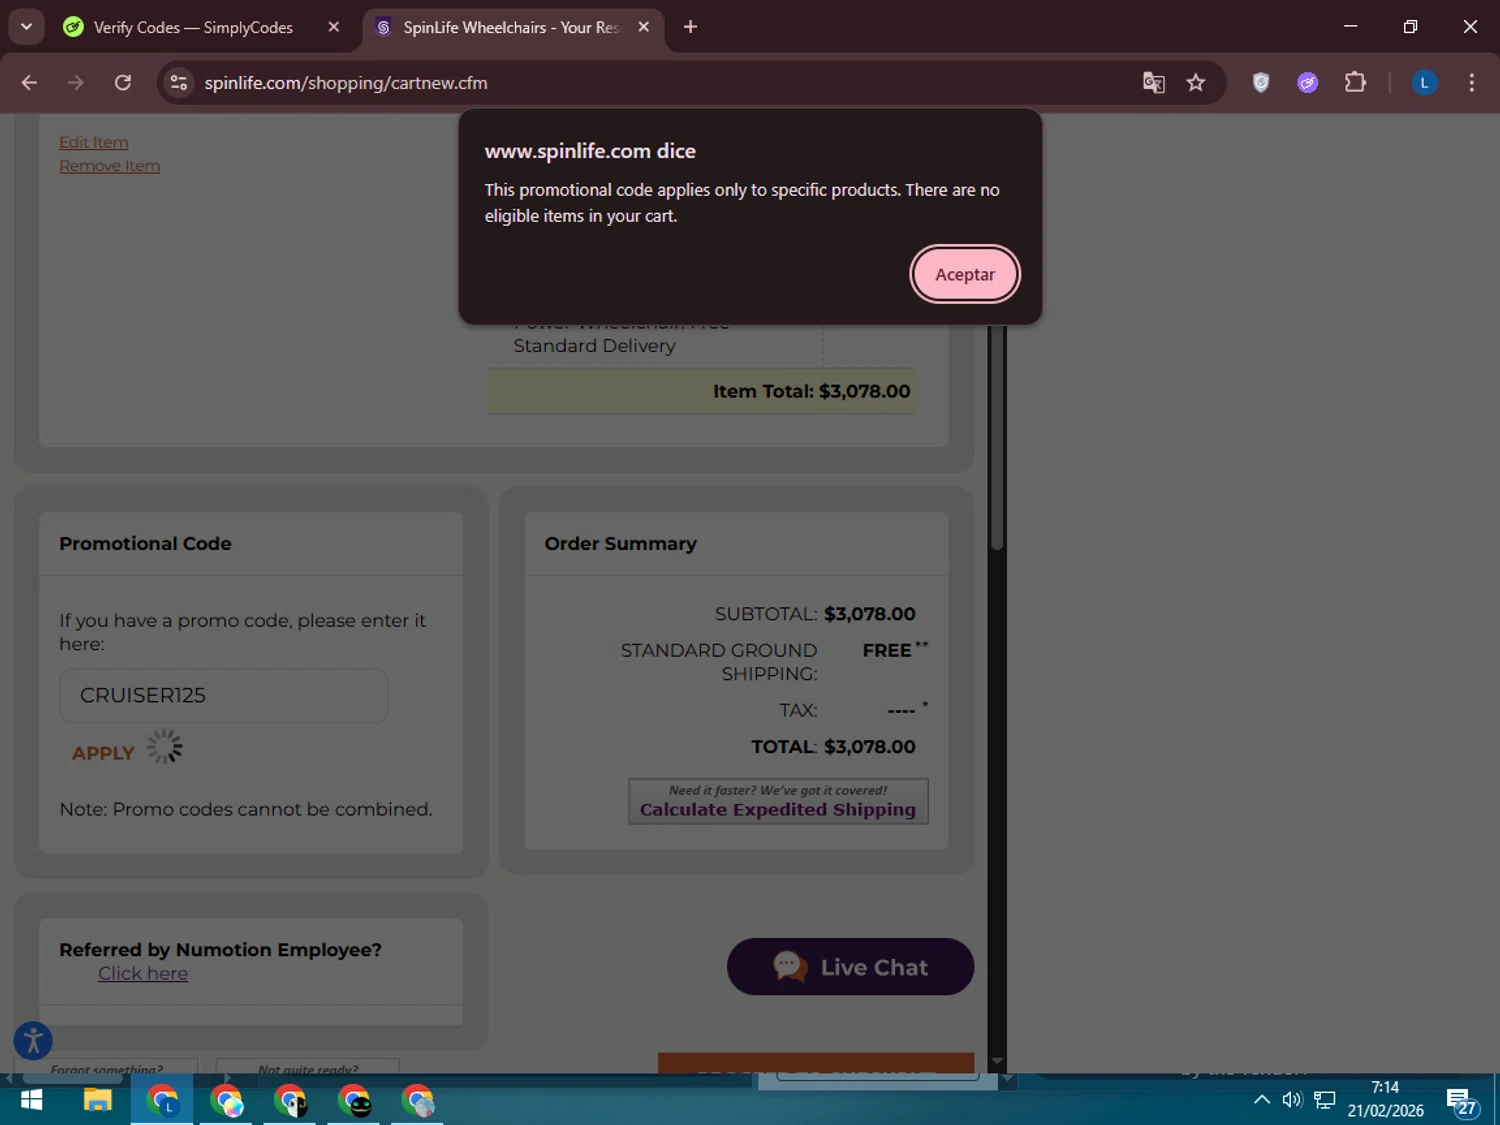This screenshot has width=1500, height=1125.
Task: Select the SpinLife Wheelchairs tab
Action: [x=510, y=27]
